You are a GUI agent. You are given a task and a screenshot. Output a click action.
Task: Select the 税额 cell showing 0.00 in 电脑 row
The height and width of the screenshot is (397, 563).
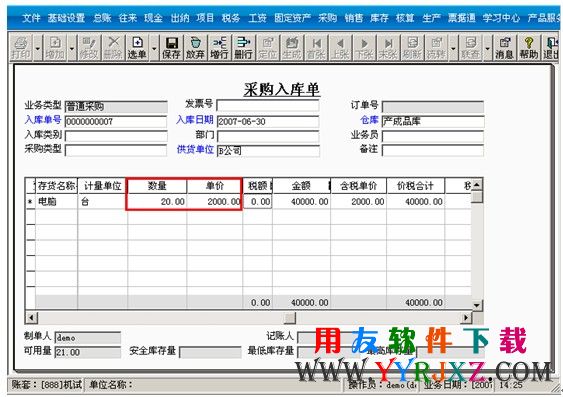[x=257, y=202]
